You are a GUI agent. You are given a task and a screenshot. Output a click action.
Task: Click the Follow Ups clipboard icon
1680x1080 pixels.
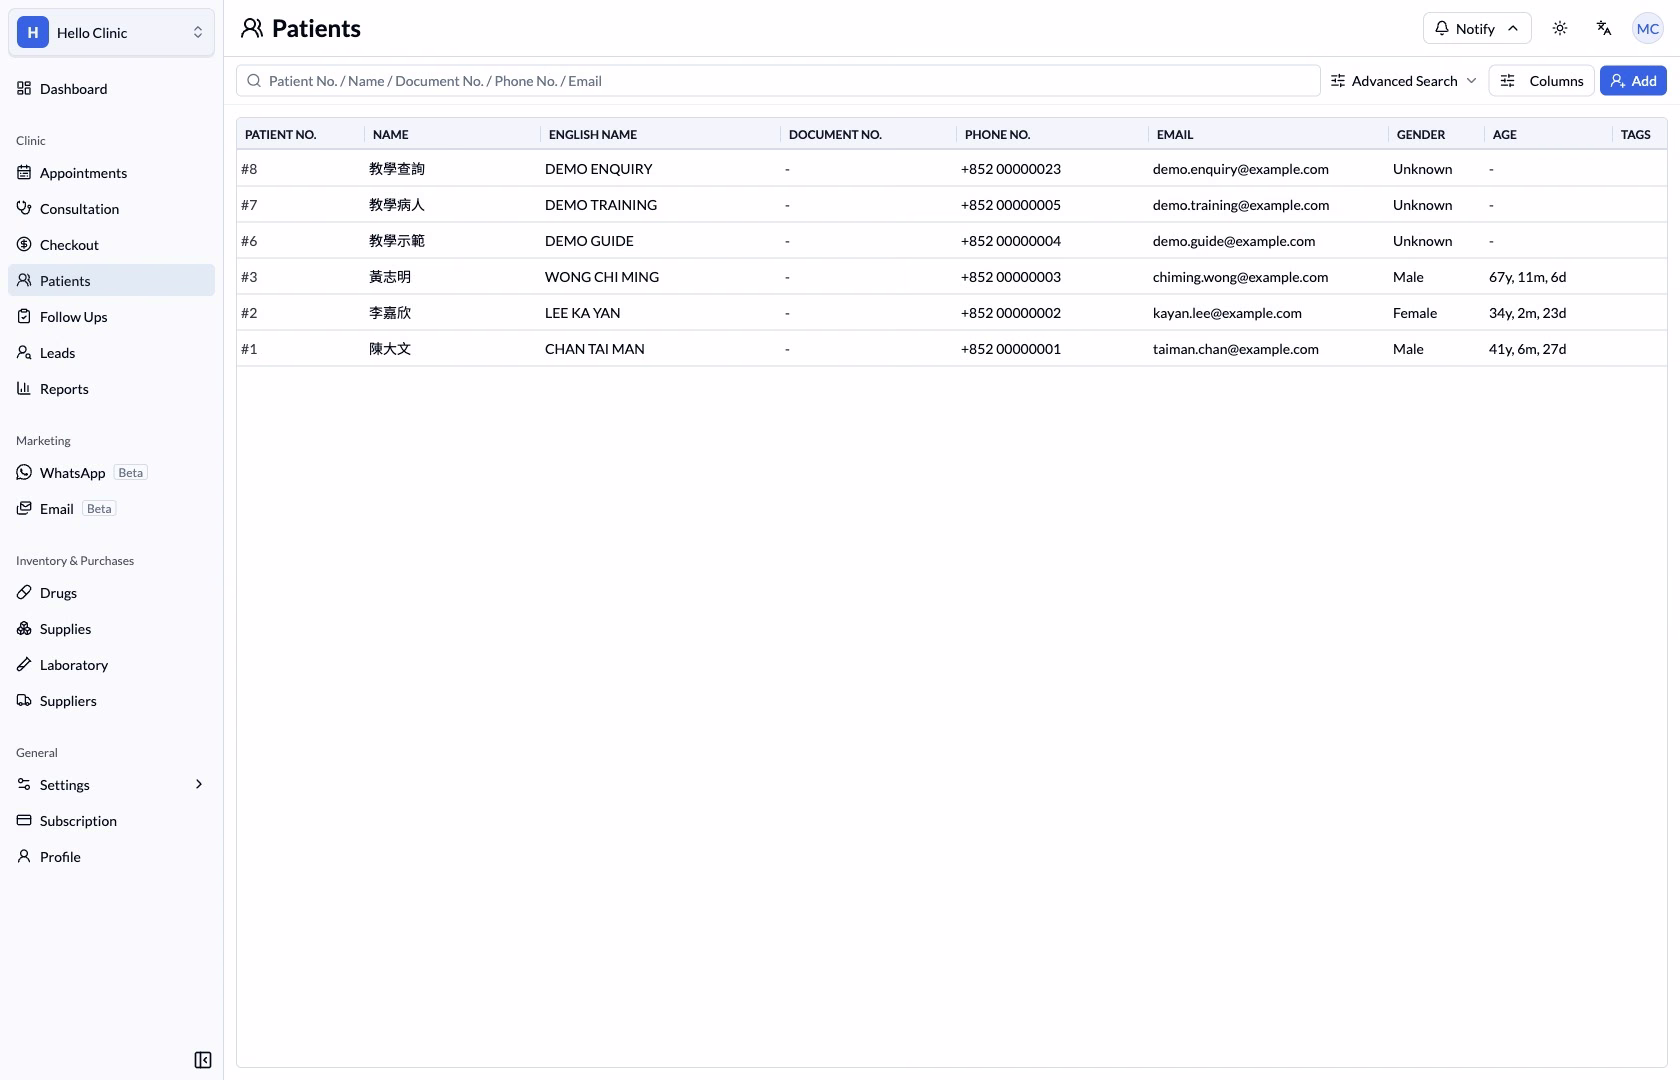click(24, 316)
